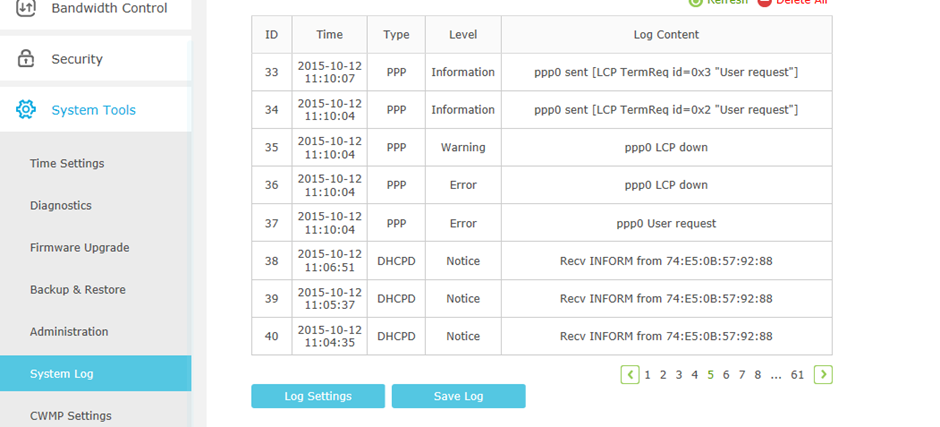The image size is (940, 427).
Task: Click the green Refresh icon
Action: [695, 2]
